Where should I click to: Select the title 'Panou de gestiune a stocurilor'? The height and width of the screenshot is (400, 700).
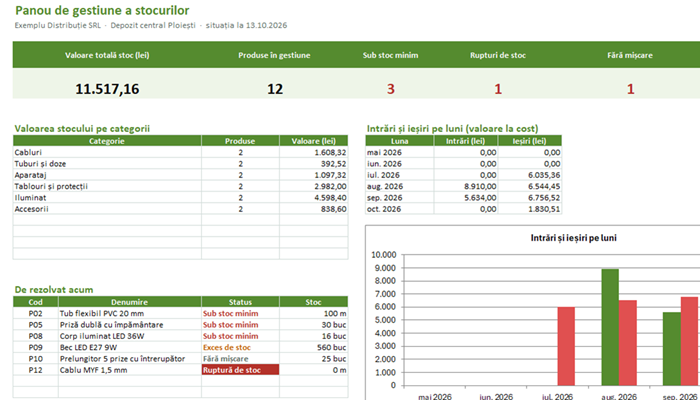click(x=102, y=10)
